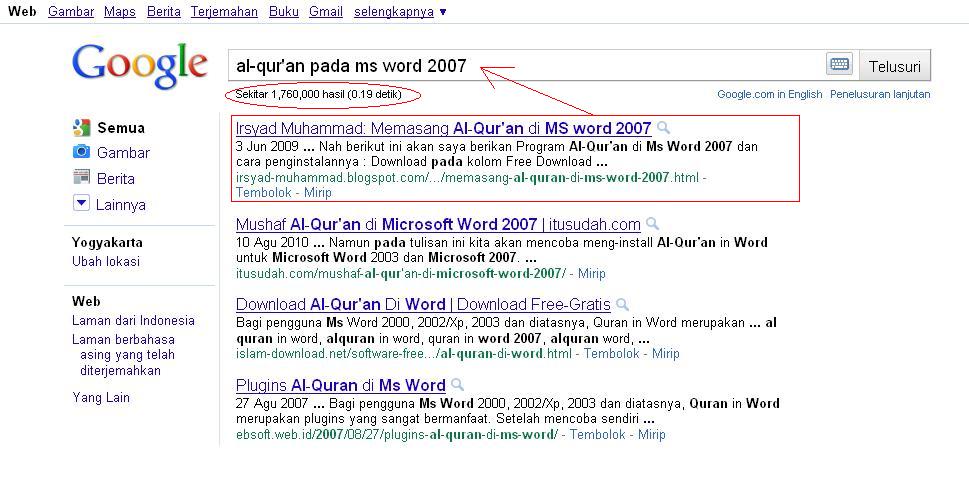
Task: Open the Google.com in English link
Action: point(769,94)
